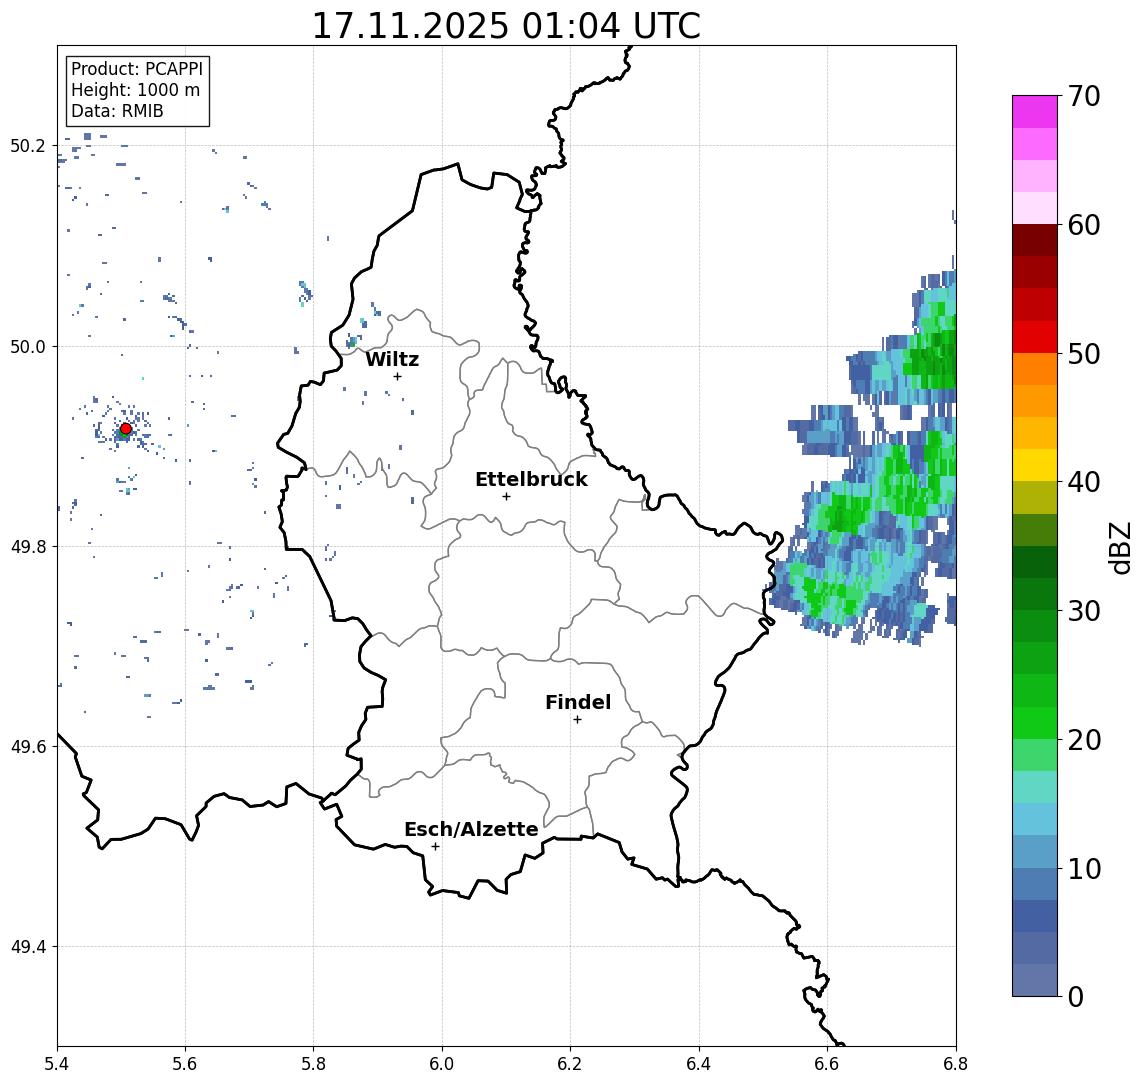
Task: Click the Esch/Alzette station label
Action: click(x=471, y=829)
